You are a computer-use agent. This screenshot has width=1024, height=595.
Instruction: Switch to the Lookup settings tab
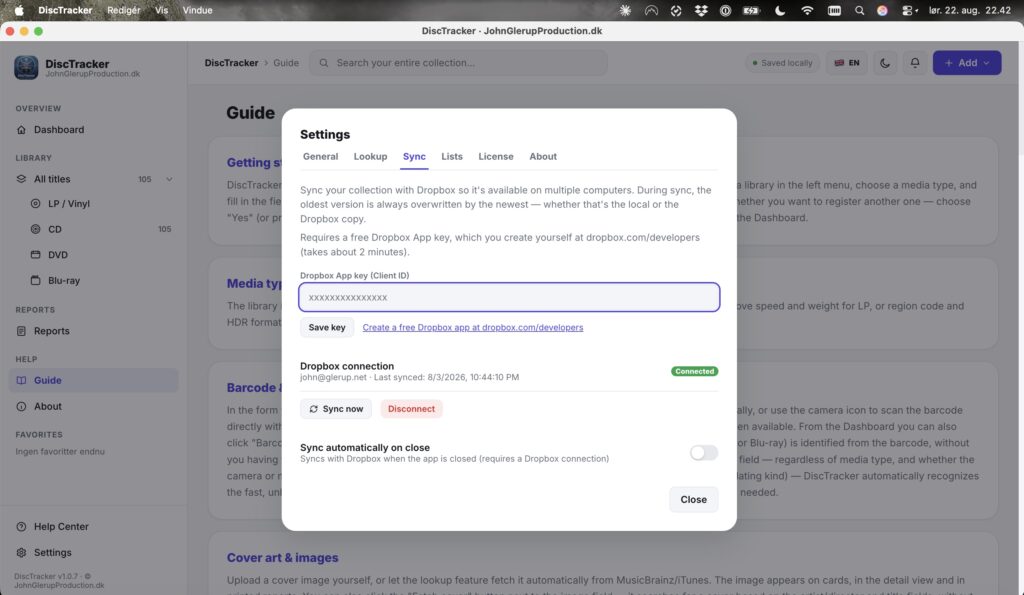click(370, 157)
